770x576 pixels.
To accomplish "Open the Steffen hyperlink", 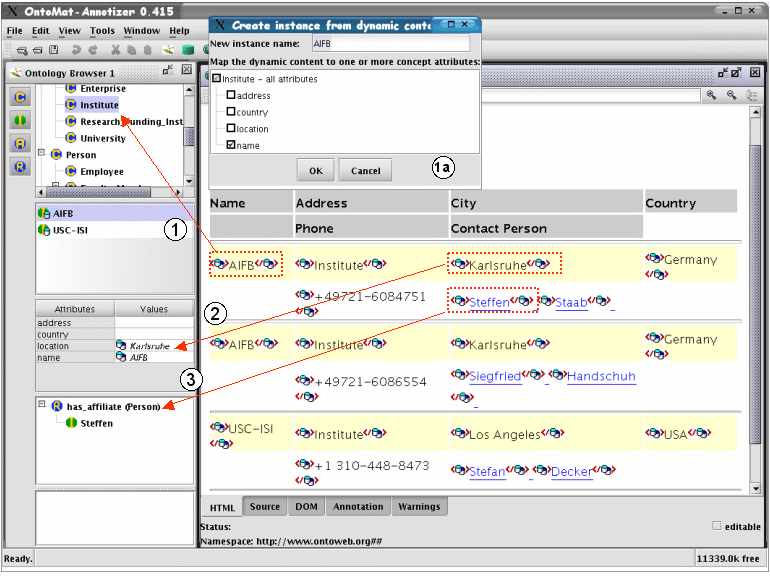I will pyautogui.click(x=489, y=302).
